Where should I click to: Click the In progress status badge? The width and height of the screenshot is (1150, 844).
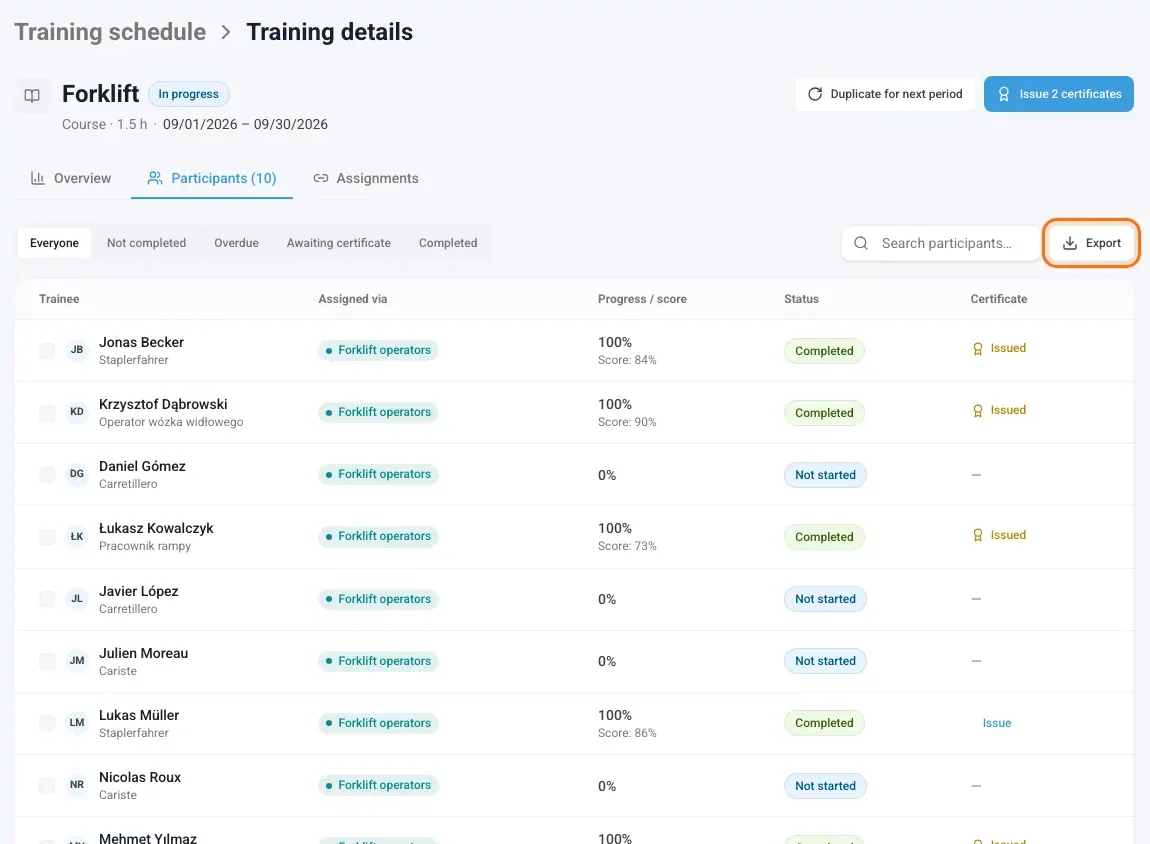[x=188, y=94]
